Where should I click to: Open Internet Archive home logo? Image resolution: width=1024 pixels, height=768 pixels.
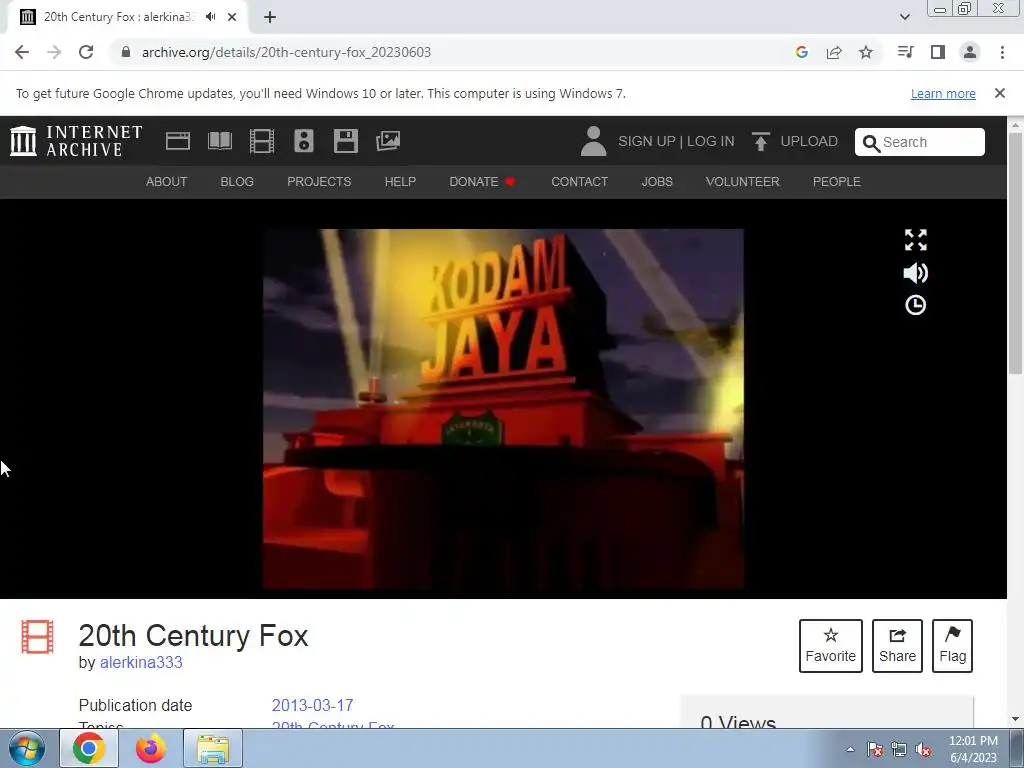point(76,141)
